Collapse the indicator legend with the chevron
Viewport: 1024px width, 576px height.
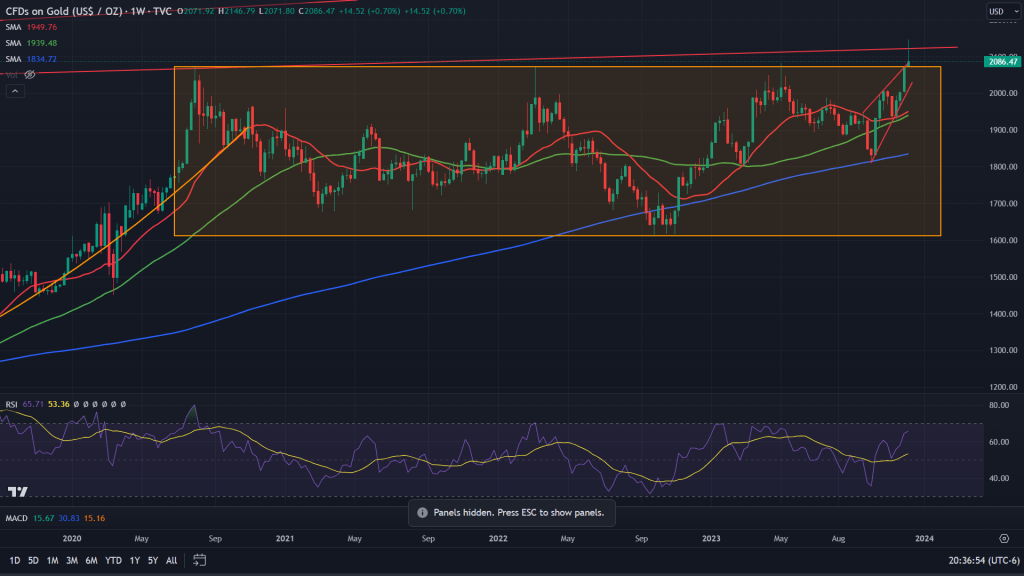coord(15,92)
